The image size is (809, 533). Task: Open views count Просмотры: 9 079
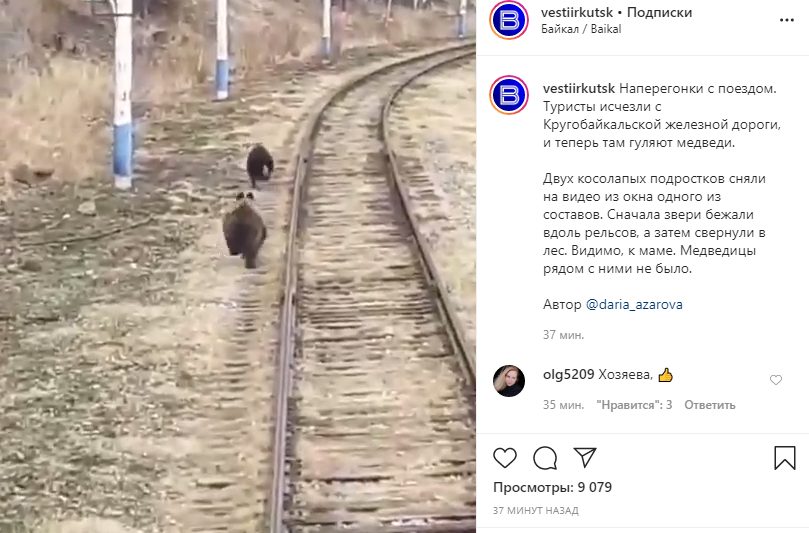[552, 488]
